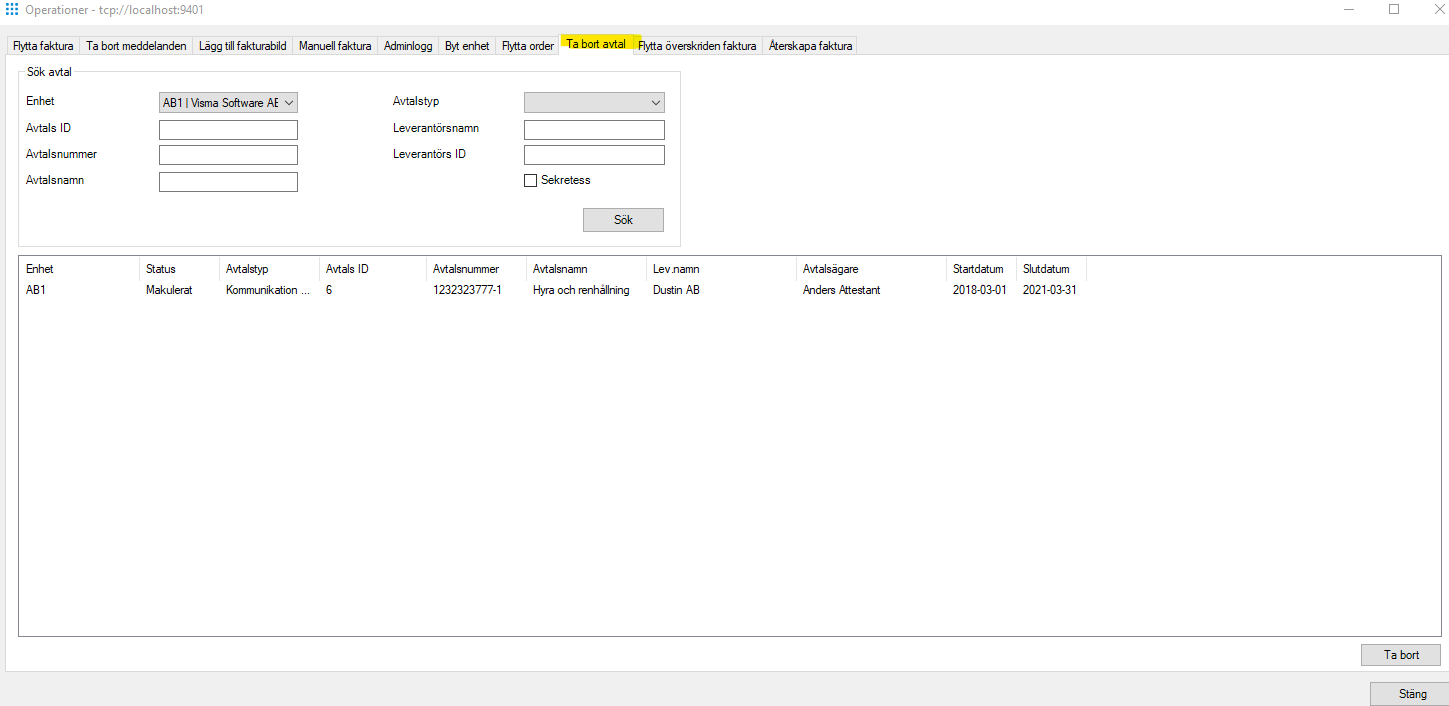Screen dimensions: 1449x706
Task: Switch to the Flytta faktura tab
Action: [42, 45]
